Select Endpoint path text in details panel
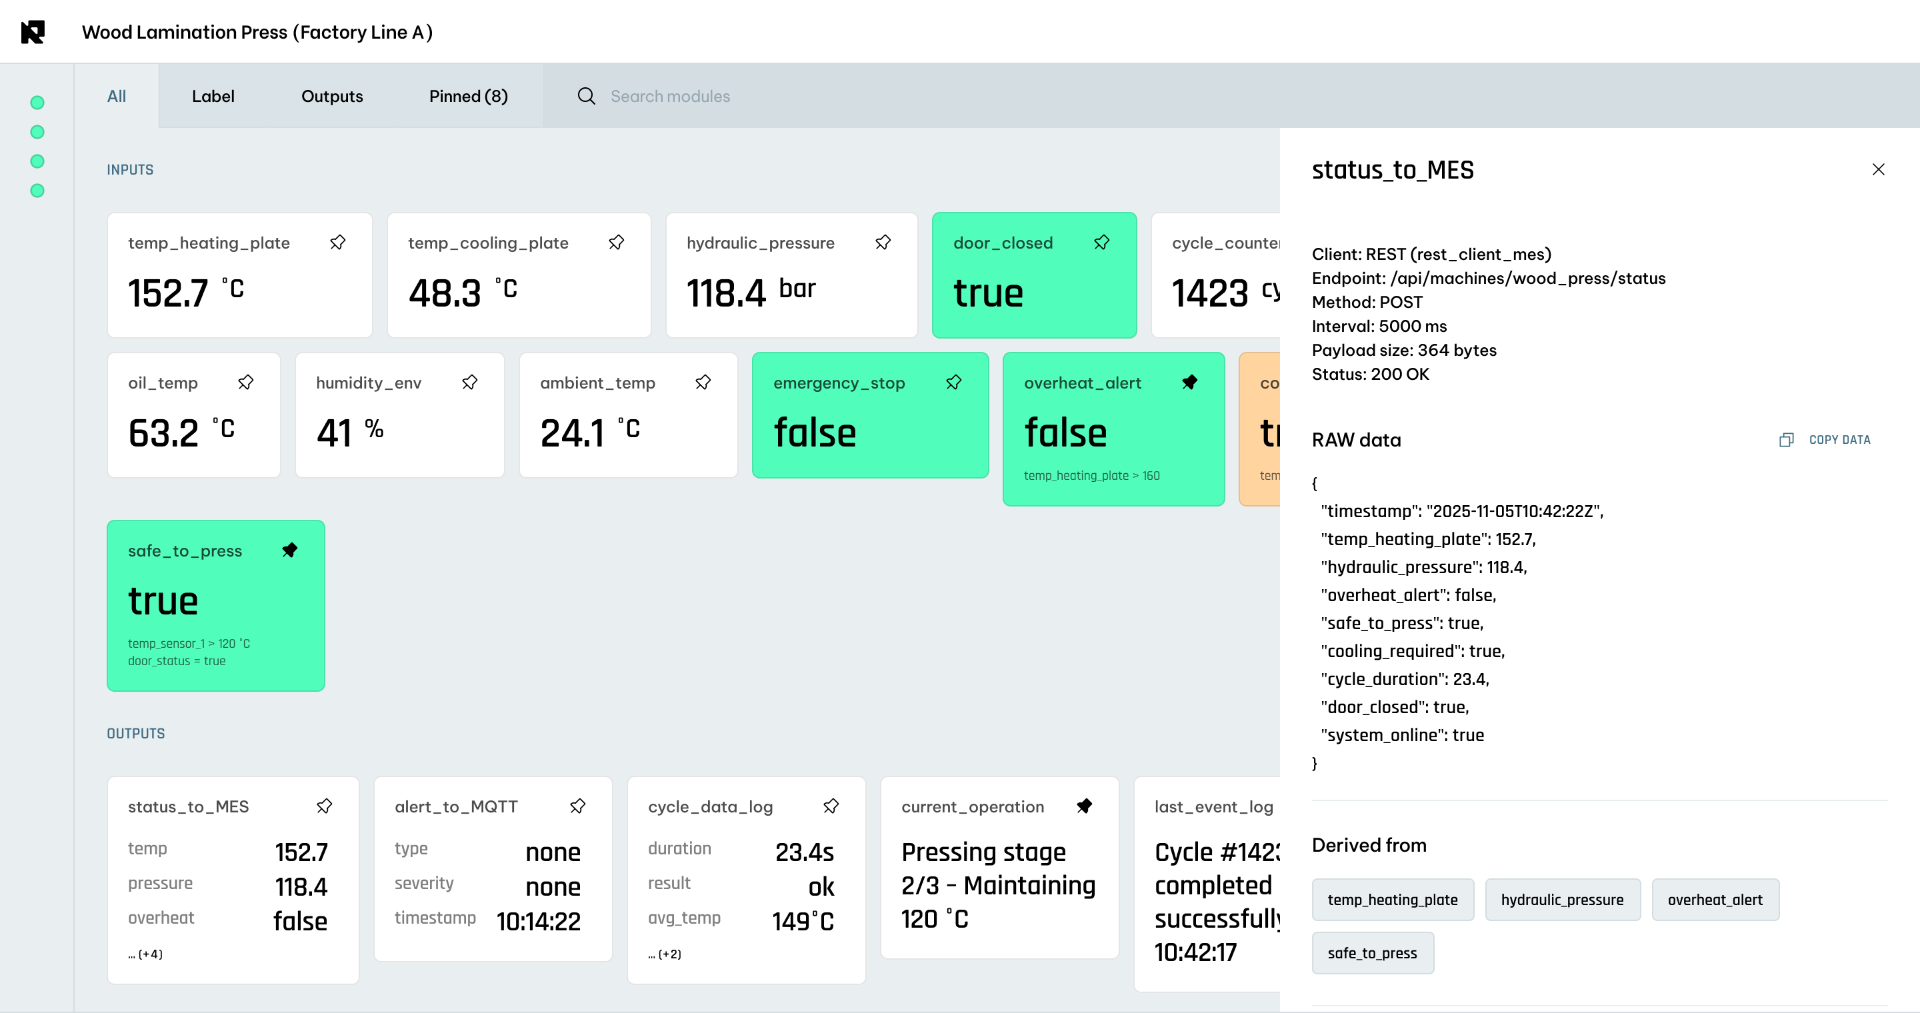 pyautogui.click(x=1528, y=279)
